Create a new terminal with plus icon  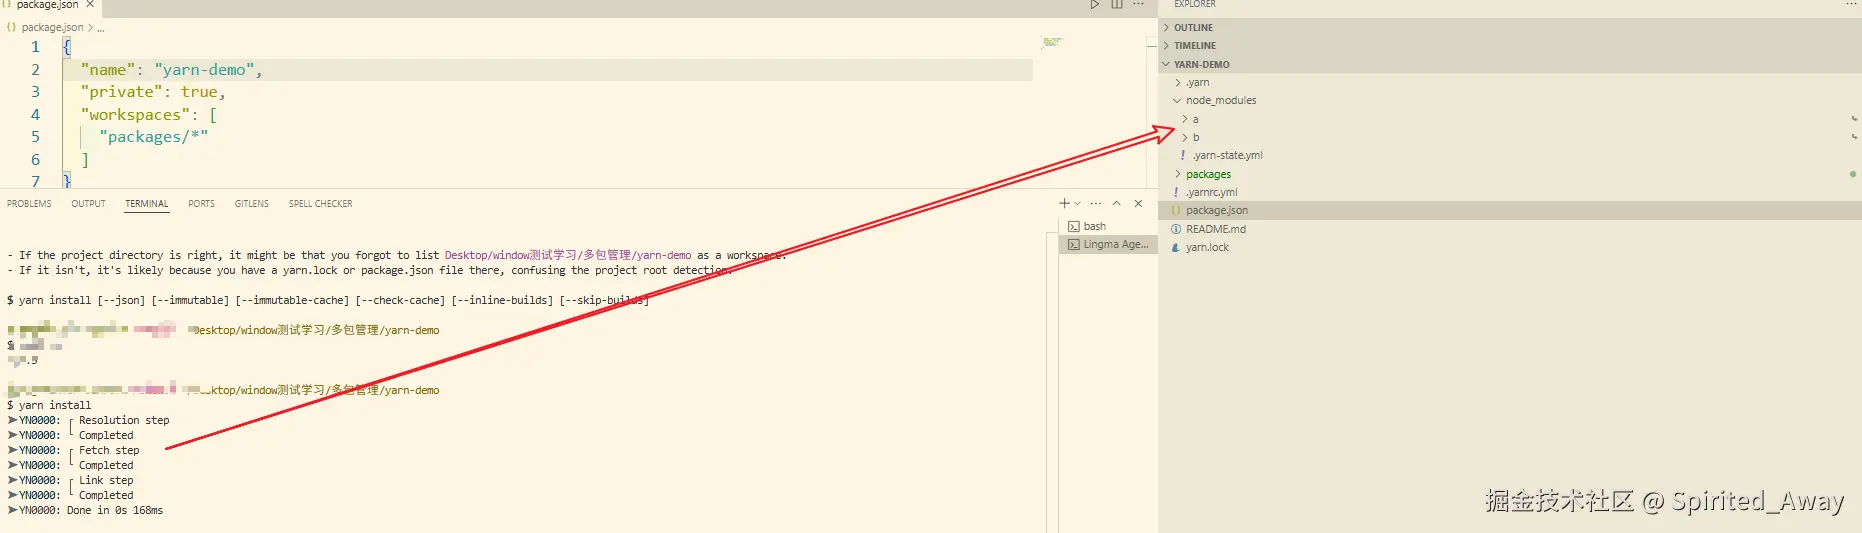click(x=1064, y=203)
